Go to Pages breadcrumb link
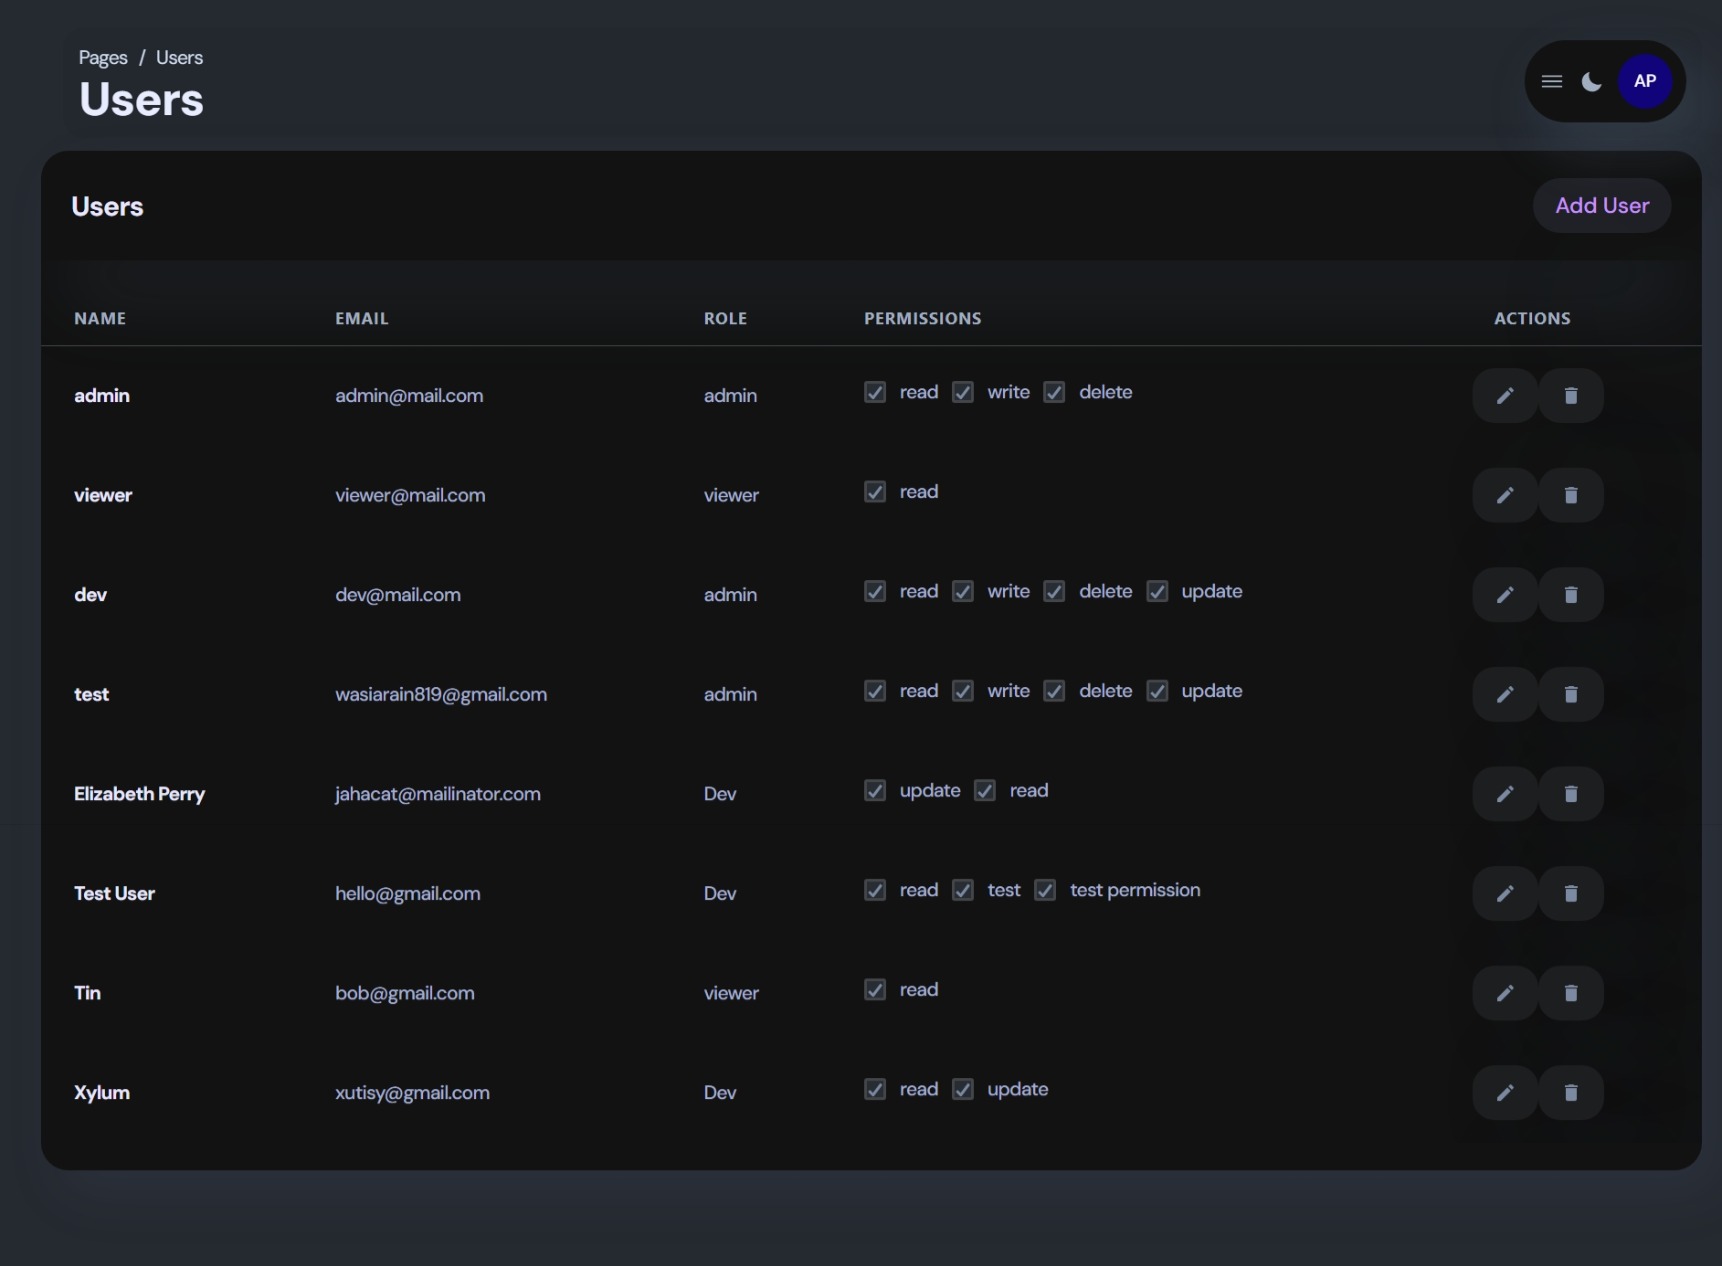Viewport: 1722px width, 1266px height. pyautogui.click(x=103, y=58)
